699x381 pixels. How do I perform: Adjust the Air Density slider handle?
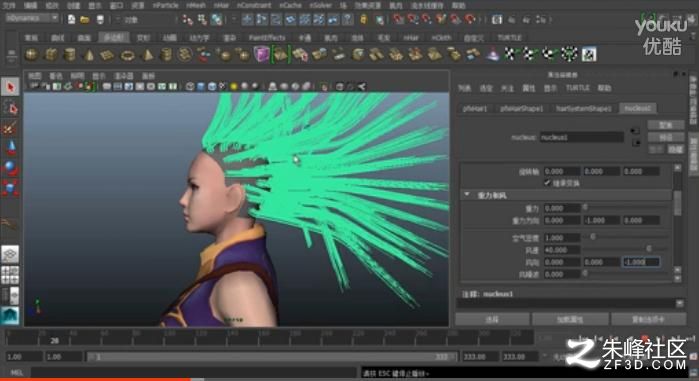click(x=592, y=237)
